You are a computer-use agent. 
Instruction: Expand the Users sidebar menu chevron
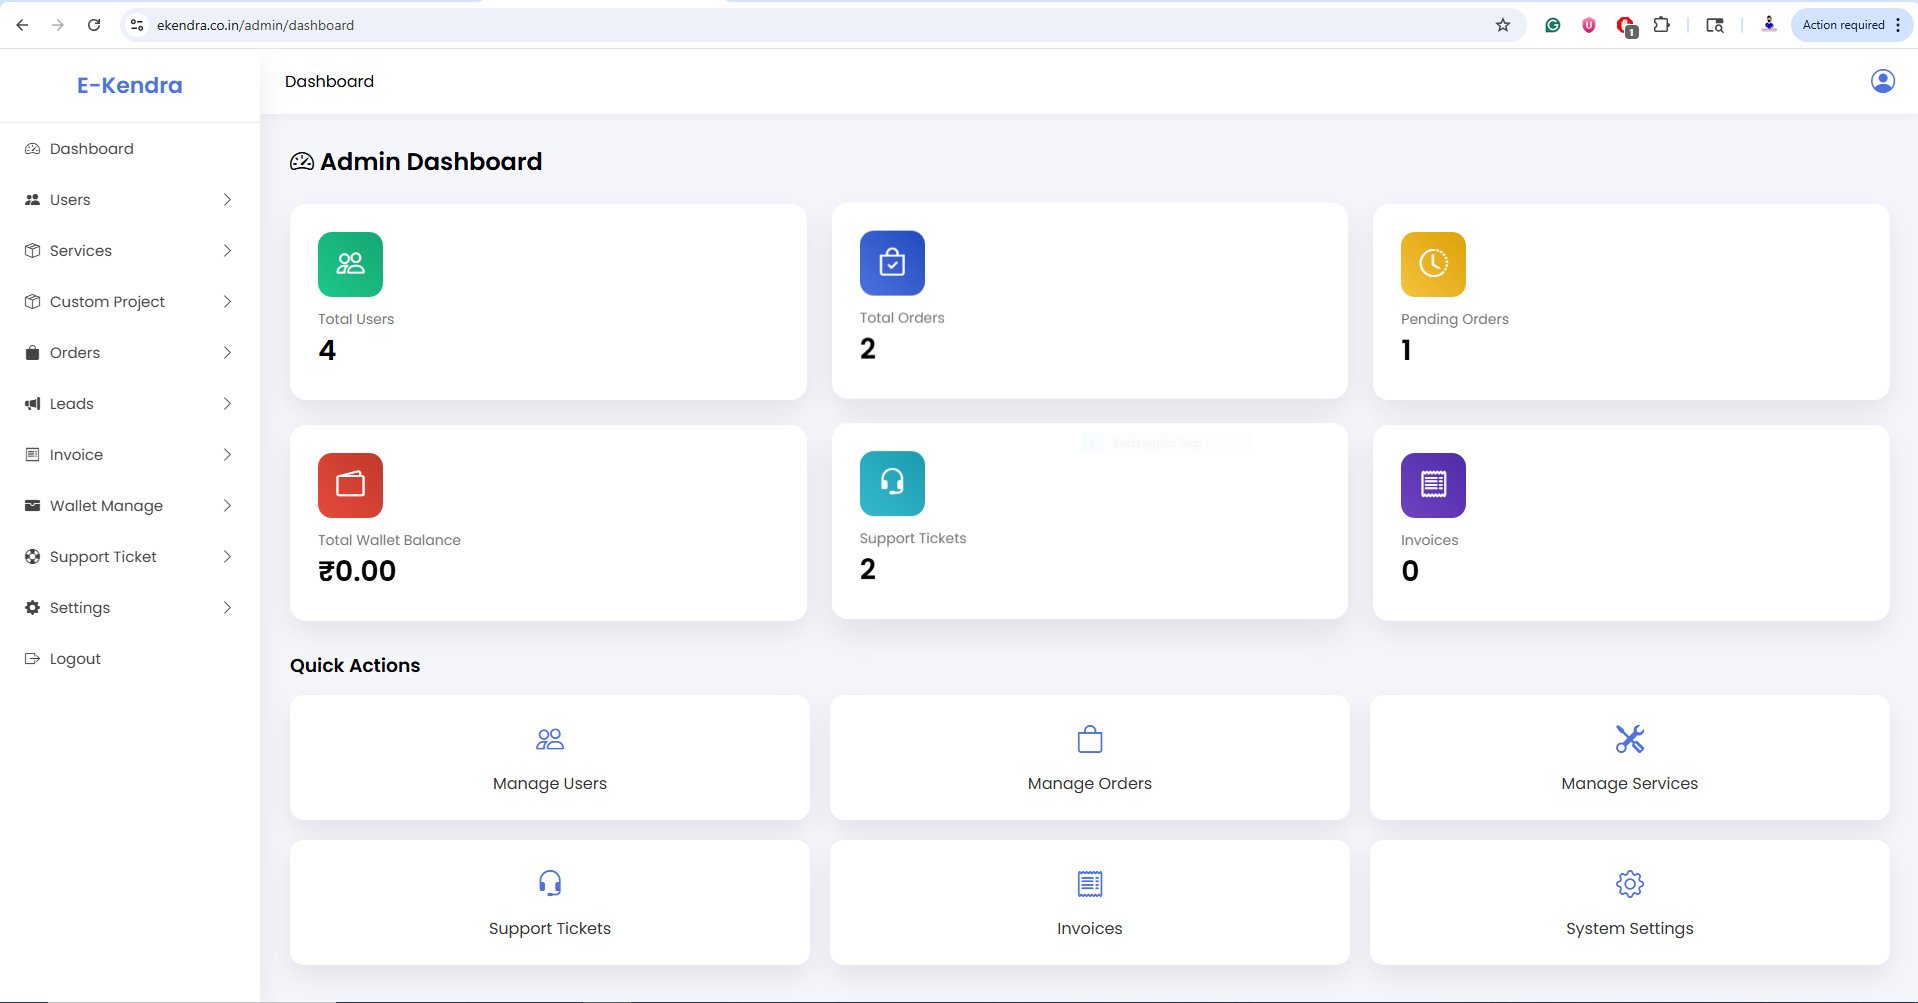[x=227, y=200]
